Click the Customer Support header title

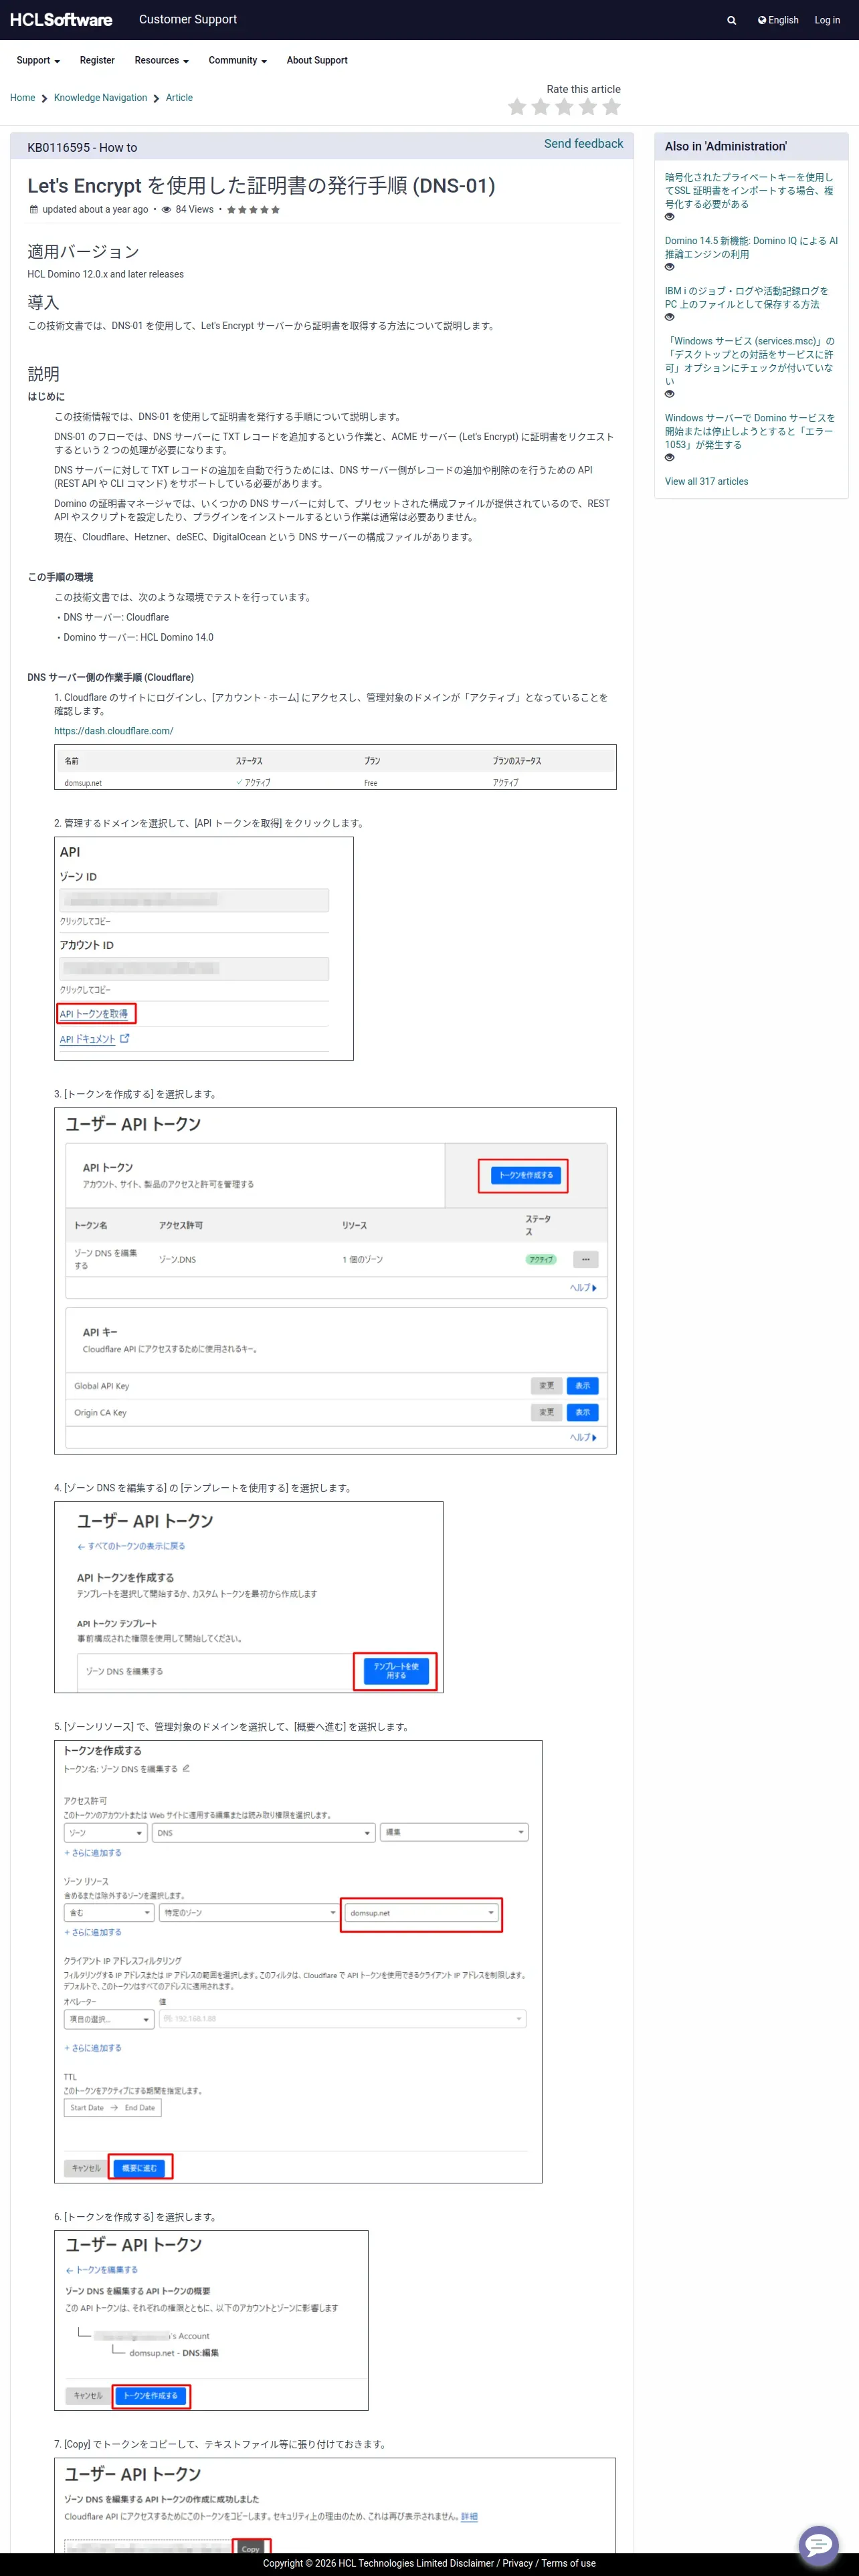188,19
